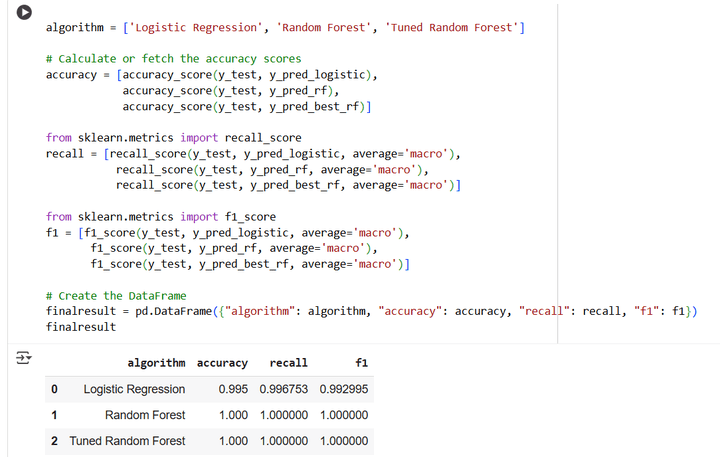The height and width of the screenshot is (457, 720).
Task: Click the 'f1' column header
Action: [x=361, y=363]
